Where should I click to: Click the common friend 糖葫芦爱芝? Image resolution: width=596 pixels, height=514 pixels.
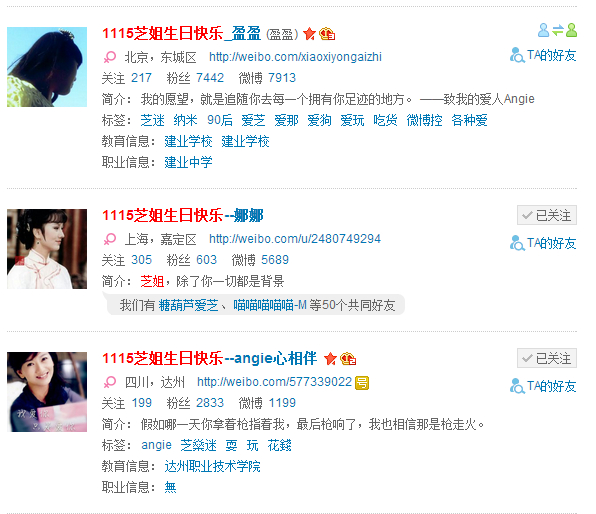(189, 305)
